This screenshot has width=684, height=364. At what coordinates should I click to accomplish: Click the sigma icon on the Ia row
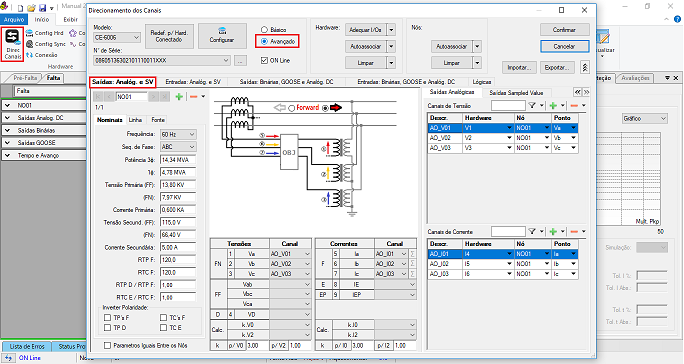[412, 254]
